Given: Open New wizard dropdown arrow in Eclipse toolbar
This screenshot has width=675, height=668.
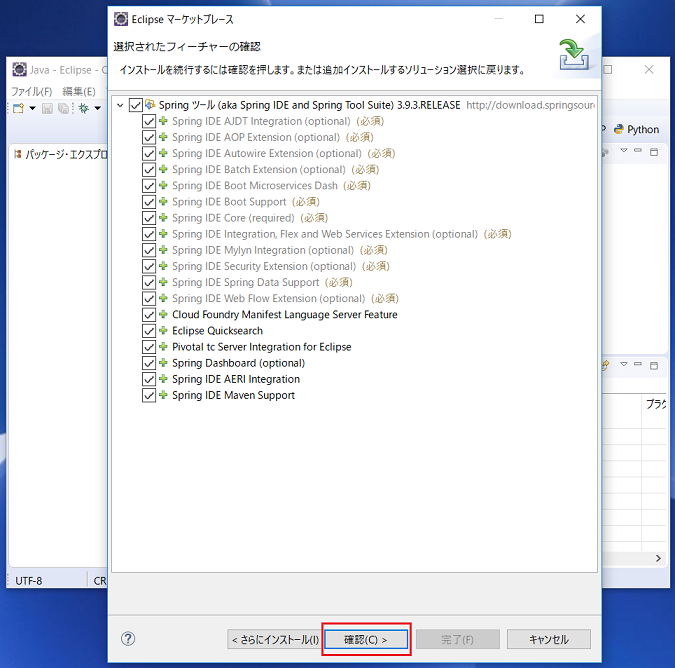Looking at the screenshot, I should pos(32,108).
